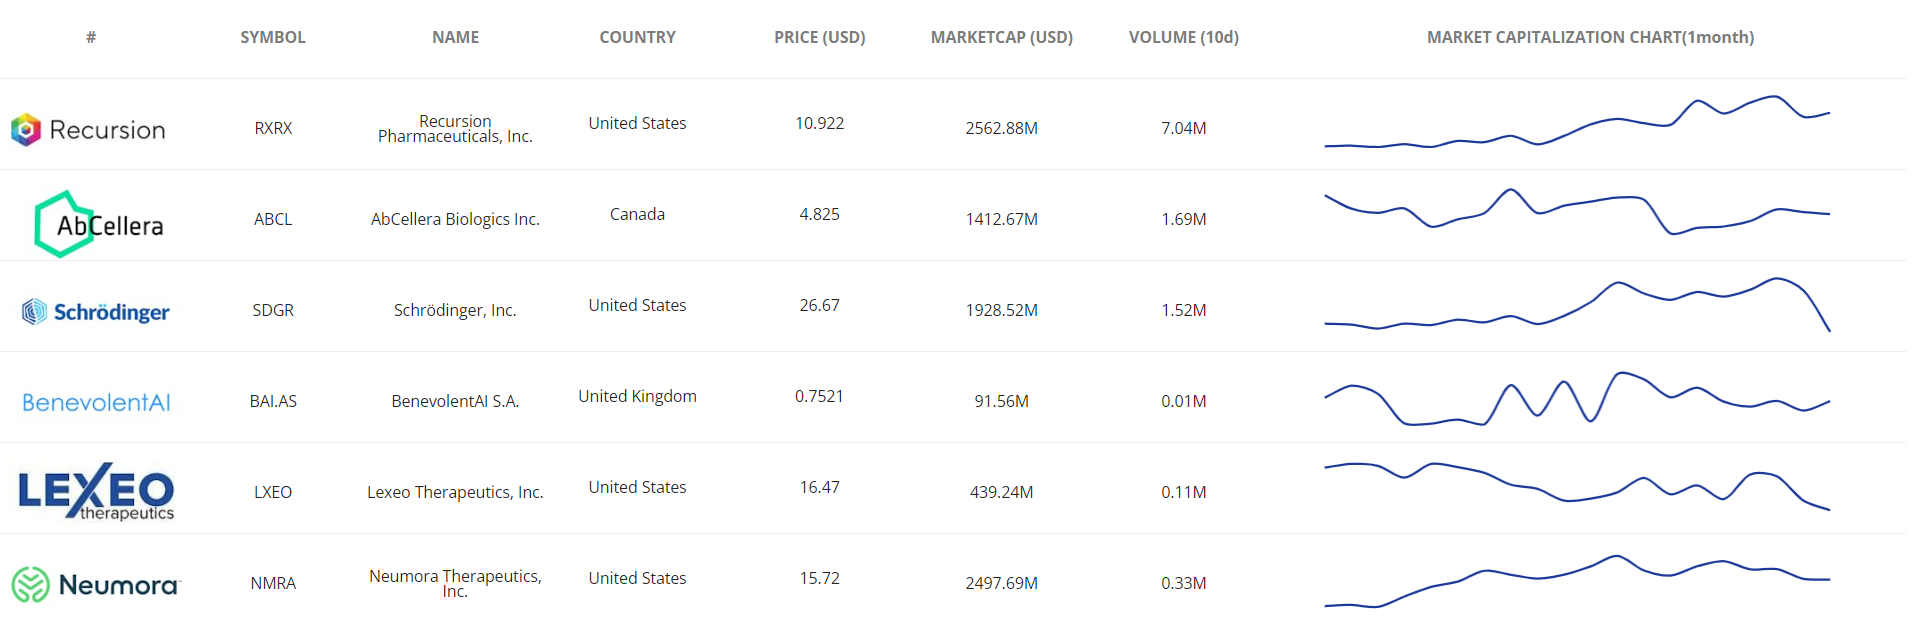Viewport: 1920px width, 624px height.
Task: Select the BAI.AS ticker symbol
Action: click(x=273, y=401)
